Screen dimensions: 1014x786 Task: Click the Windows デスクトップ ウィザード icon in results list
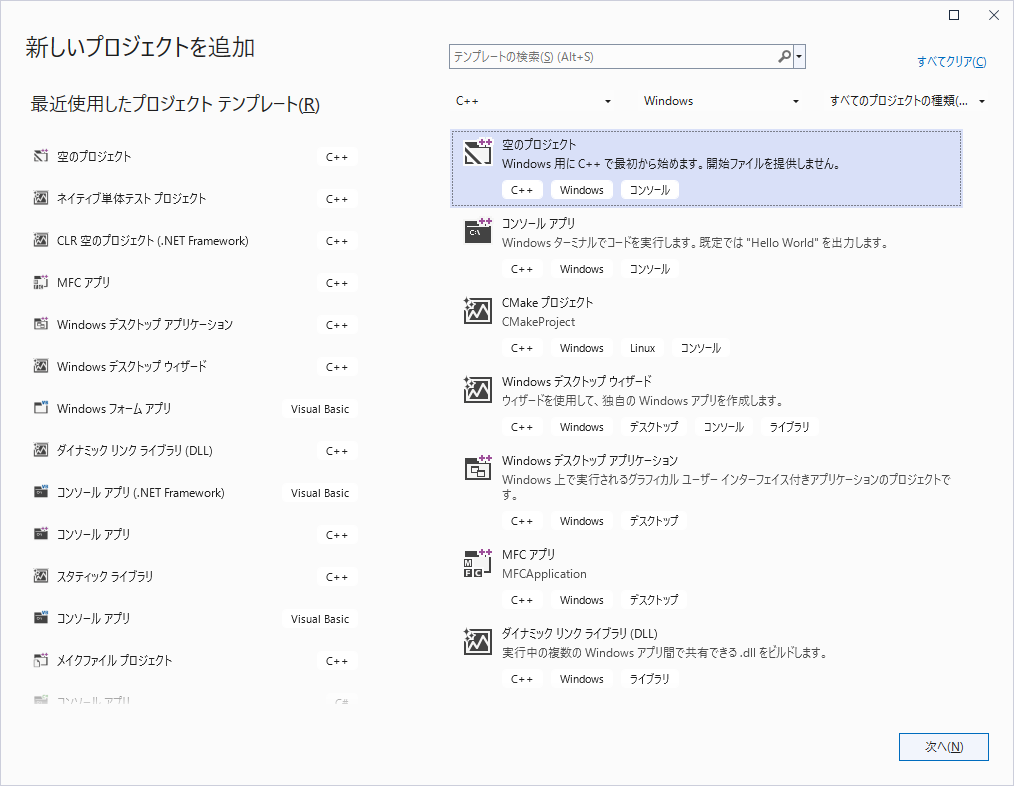point(478,389)
